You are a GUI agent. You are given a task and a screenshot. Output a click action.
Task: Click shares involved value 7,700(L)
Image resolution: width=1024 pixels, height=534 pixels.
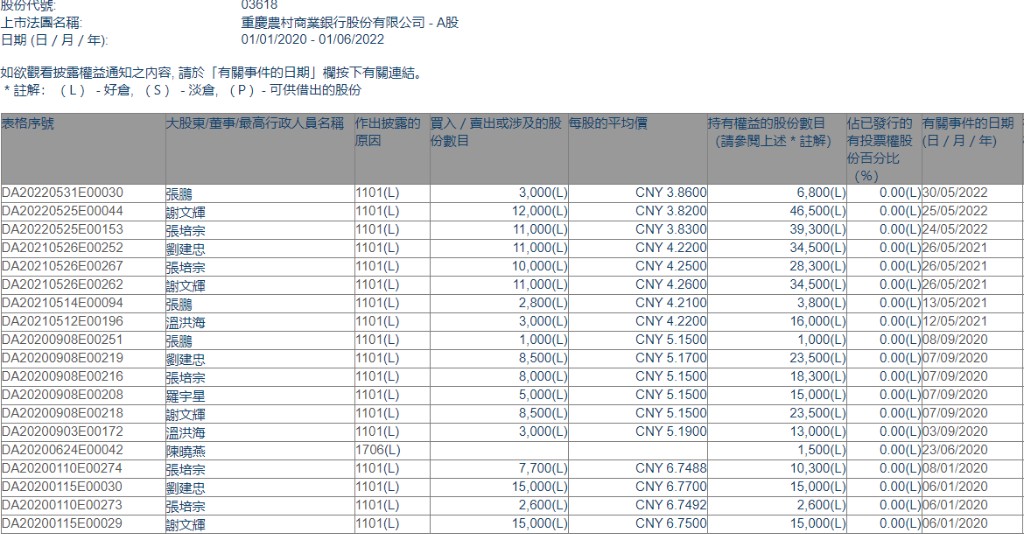(x=541, y=468)
